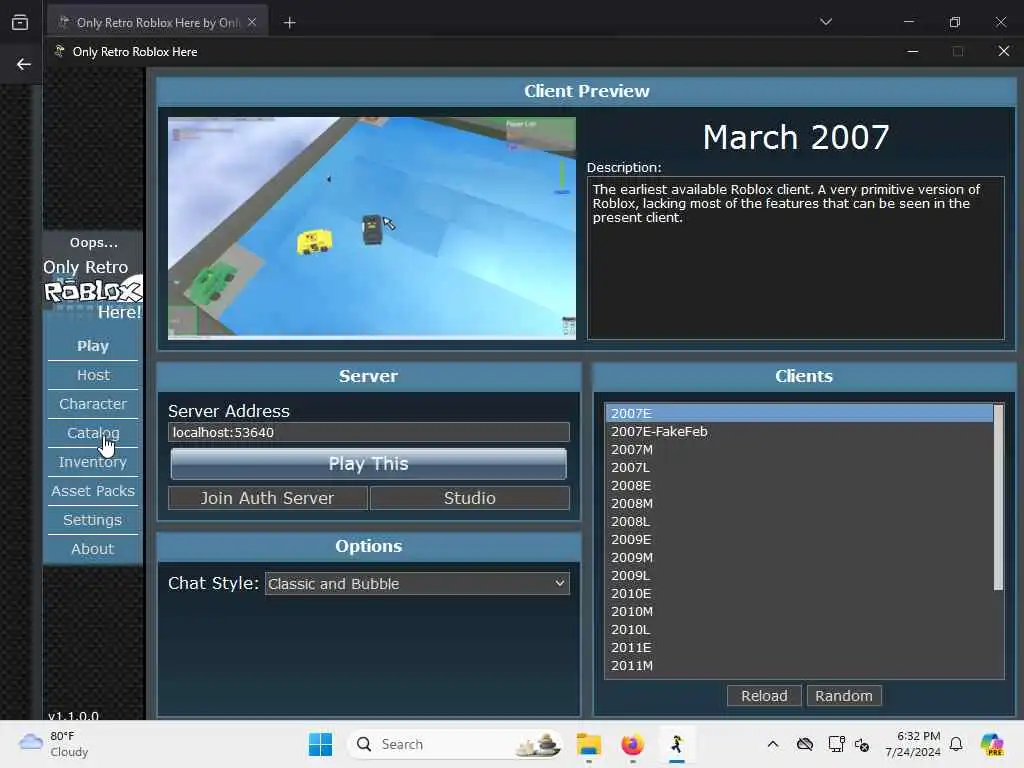Select the 2007E client
1024x768 pixels.
click(x=799, y=413)
